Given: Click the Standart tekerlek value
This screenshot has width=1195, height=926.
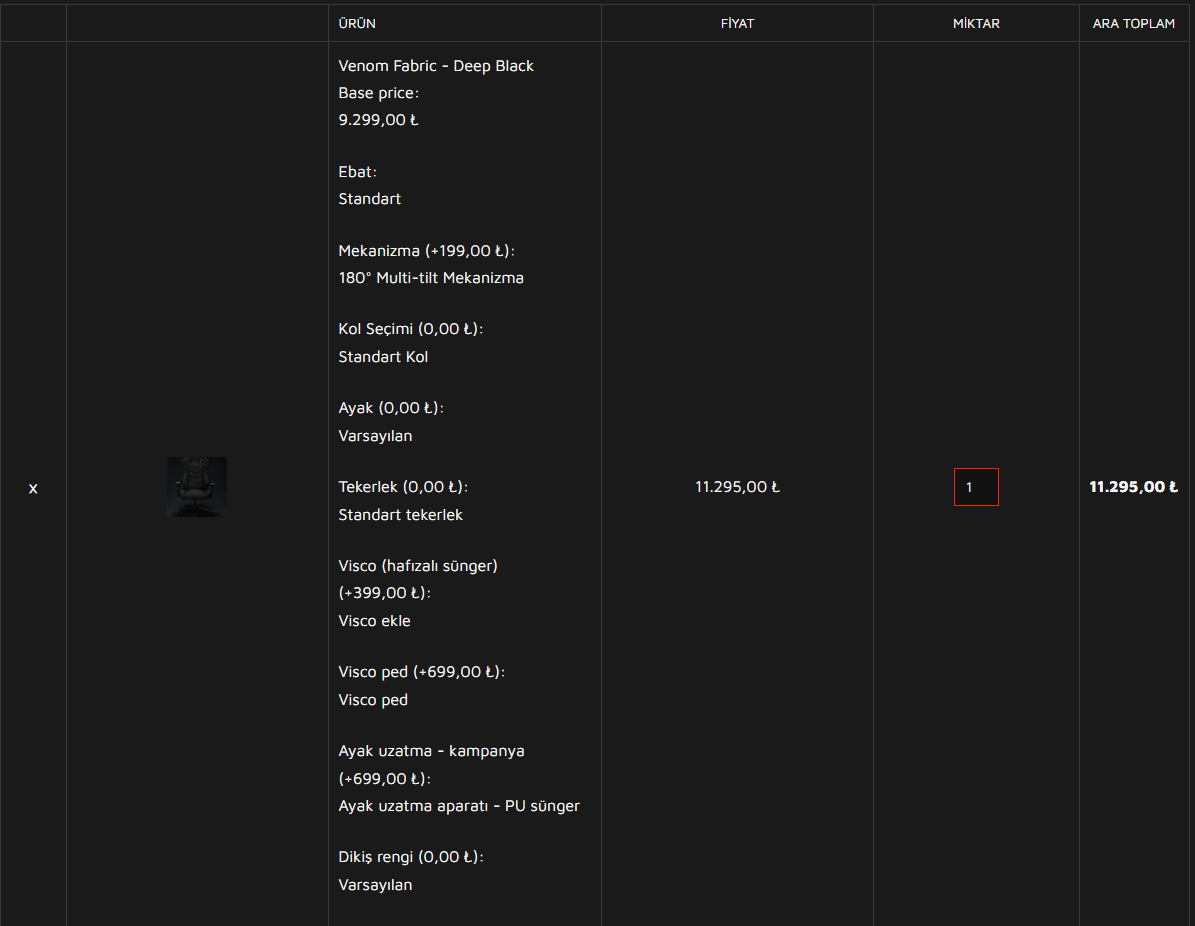Looking at the screenshot, I should tap(400, 515).
